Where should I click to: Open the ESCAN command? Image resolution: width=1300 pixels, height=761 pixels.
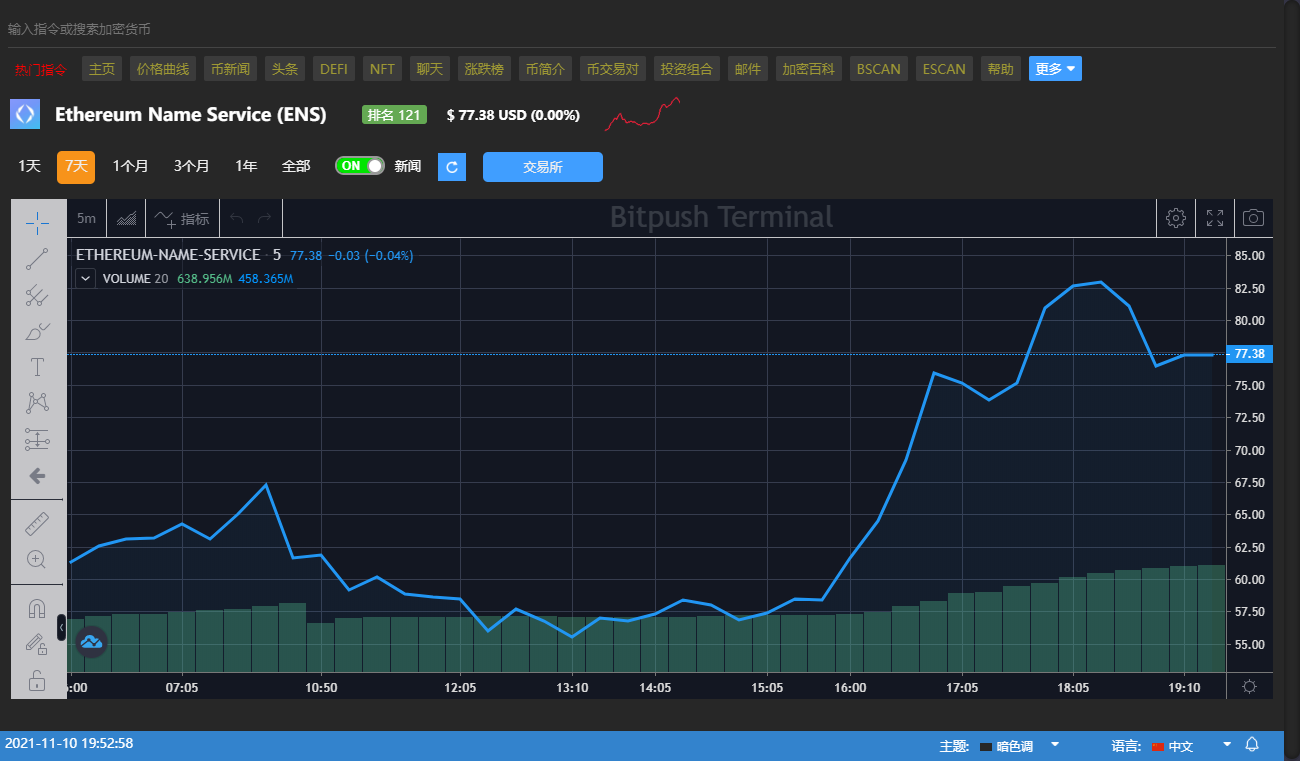pyautogui.click(x=944, y=69)
